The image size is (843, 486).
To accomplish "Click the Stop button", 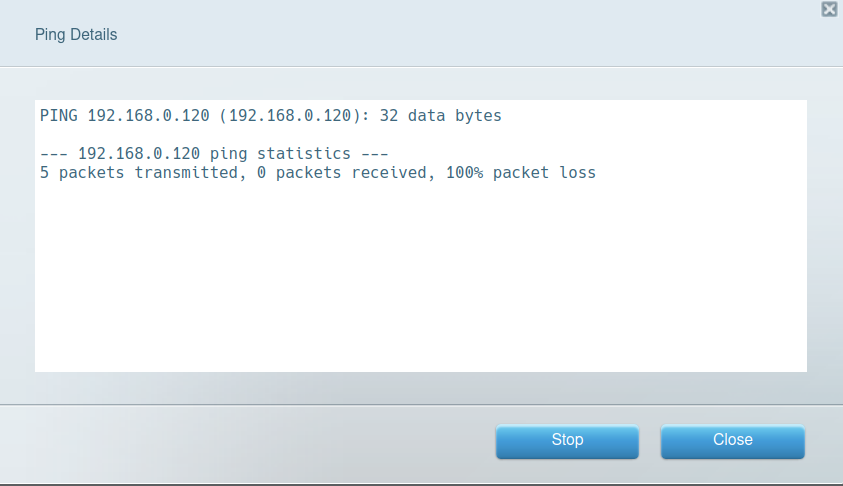I will (x=567, y=440).
